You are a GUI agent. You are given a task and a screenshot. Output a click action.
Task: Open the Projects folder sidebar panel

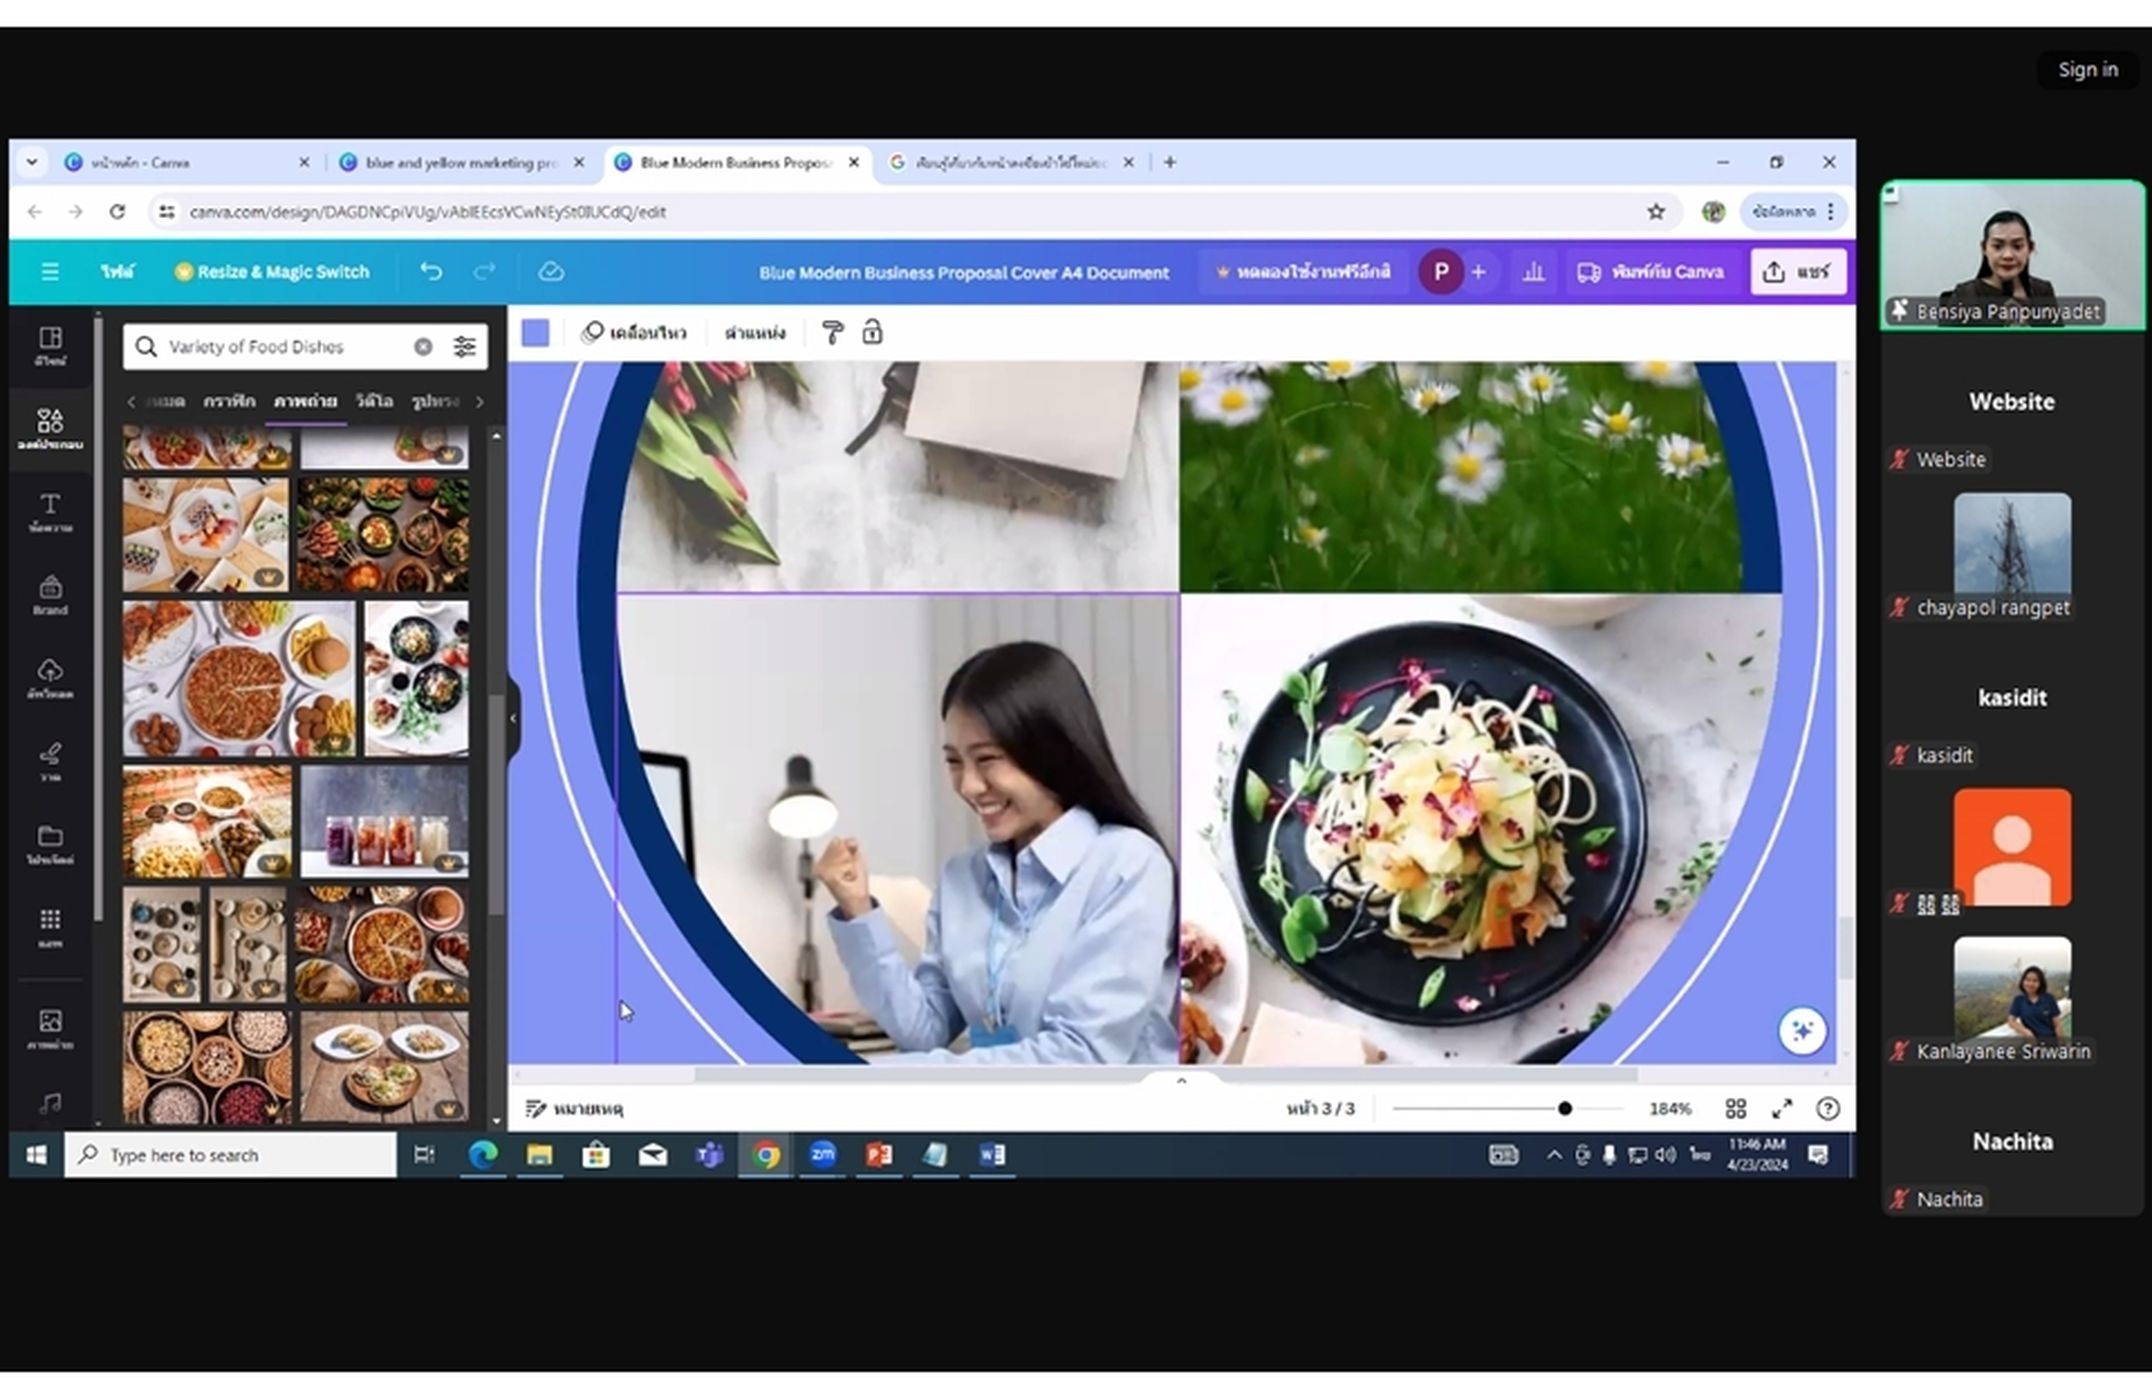tap(50, 845)
